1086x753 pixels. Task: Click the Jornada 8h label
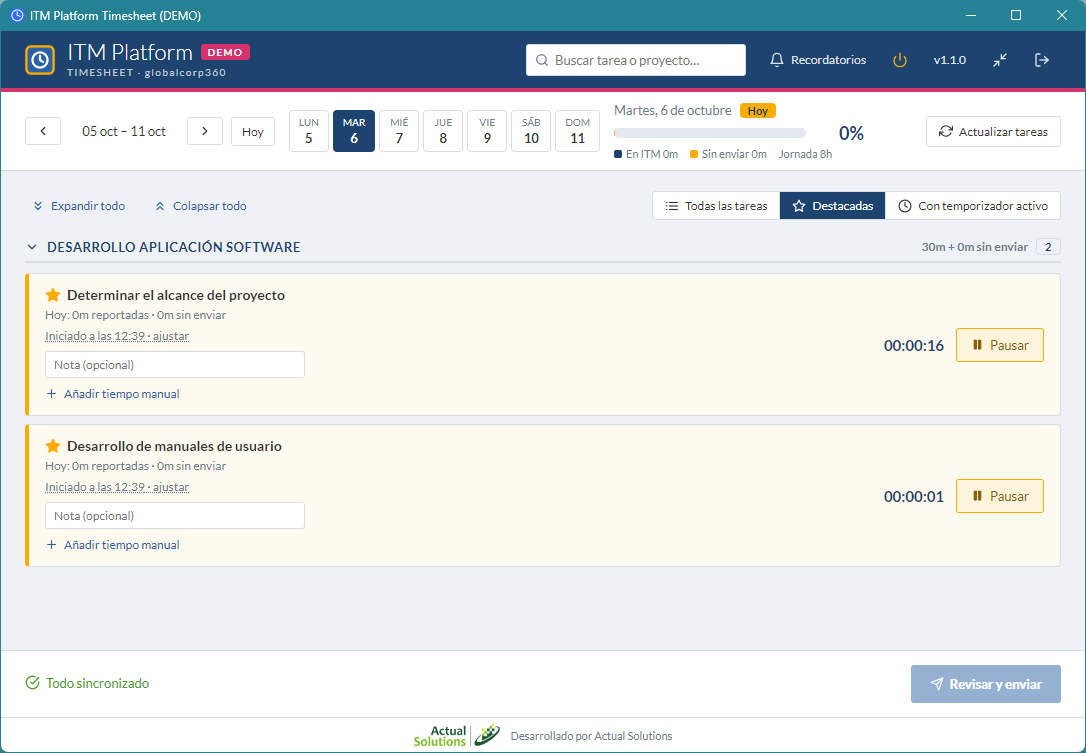click(805, 154)
